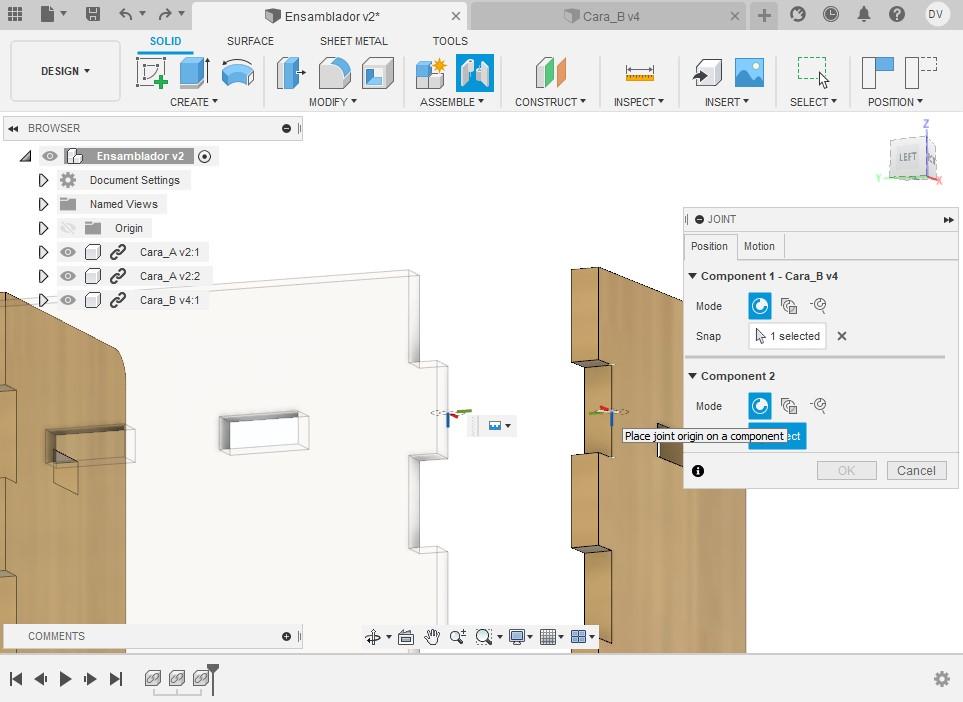Select the Shell tool
The image size is (963, 702).
coord(378,72)
